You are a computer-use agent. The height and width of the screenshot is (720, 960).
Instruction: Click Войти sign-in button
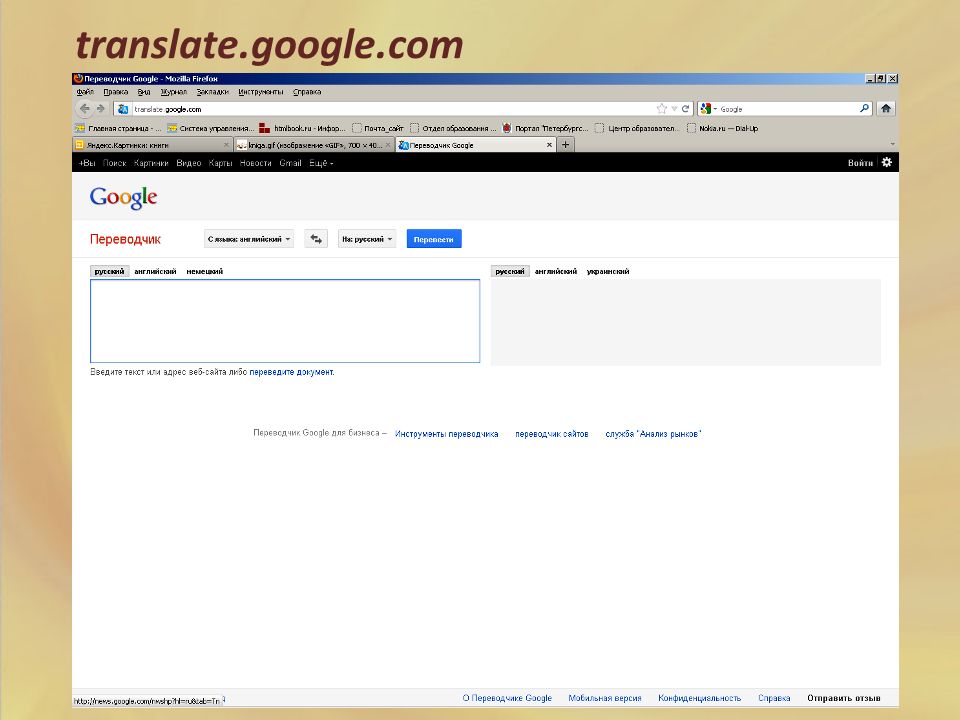(860, 163)
